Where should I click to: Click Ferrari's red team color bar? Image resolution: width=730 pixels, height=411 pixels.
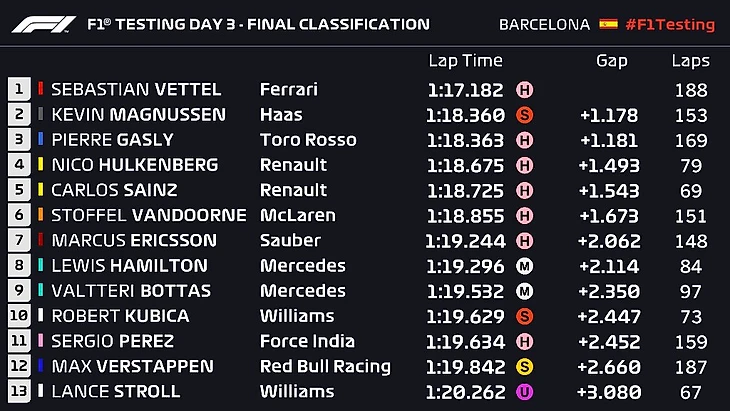point(41,90)
